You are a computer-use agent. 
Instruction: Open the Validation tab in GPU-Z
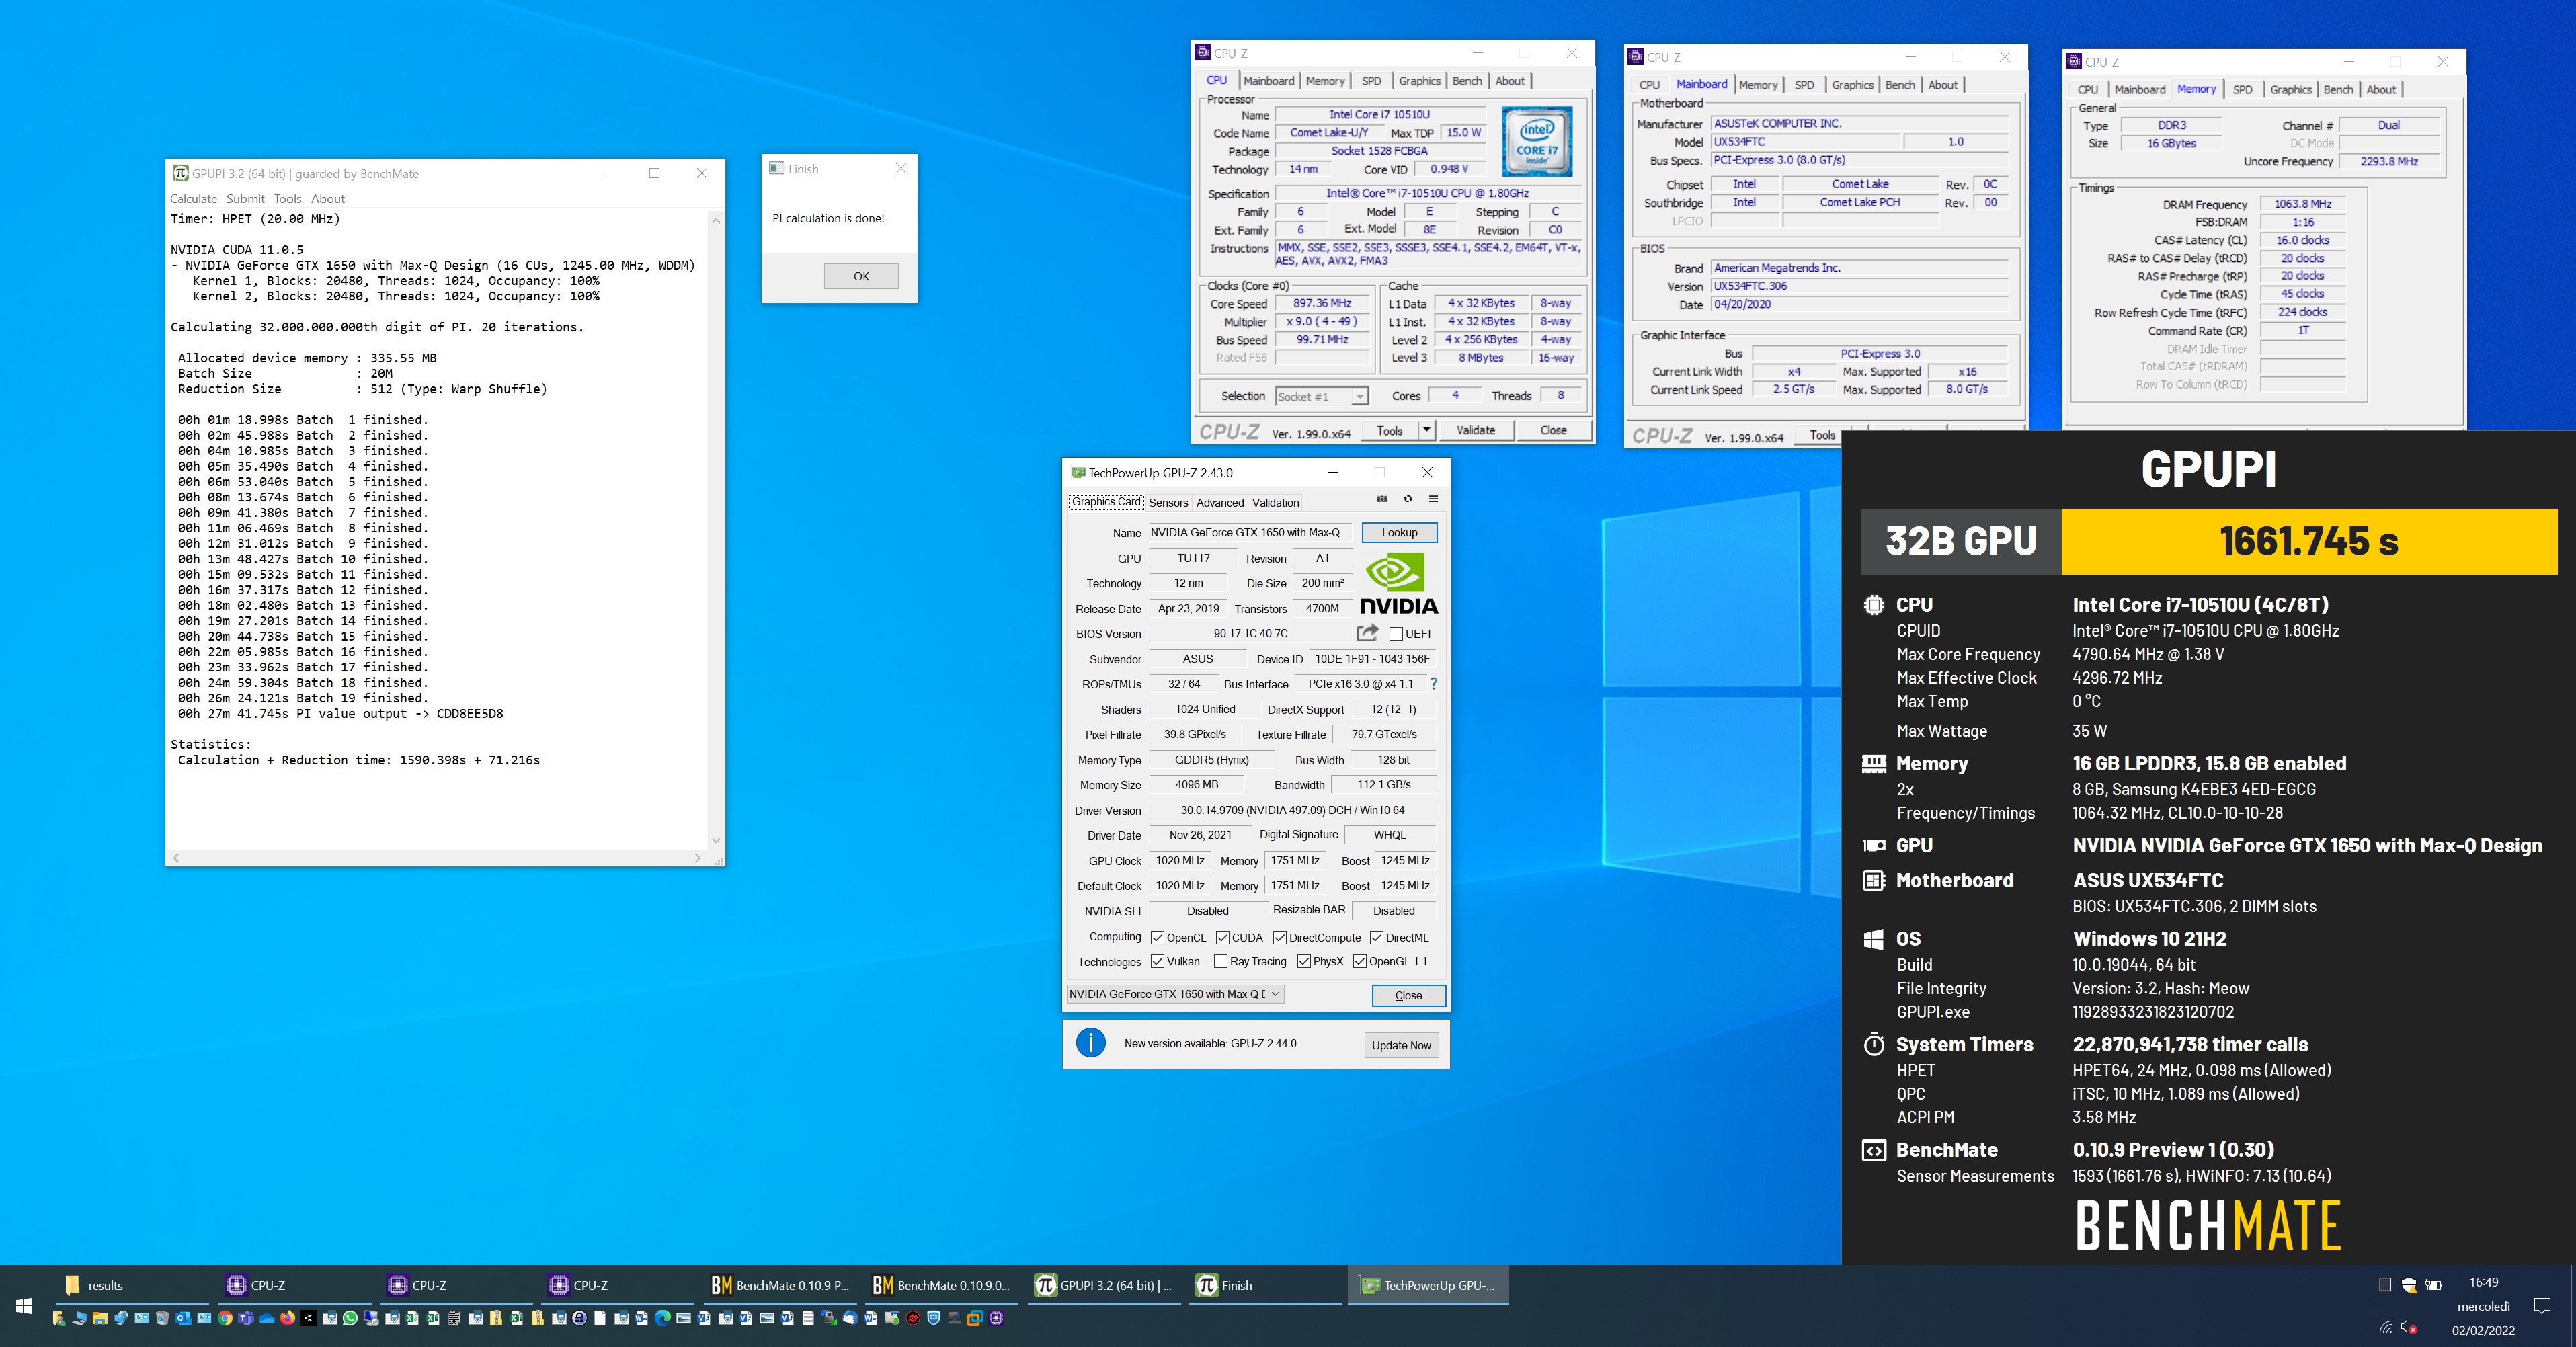click(1275, 502)
